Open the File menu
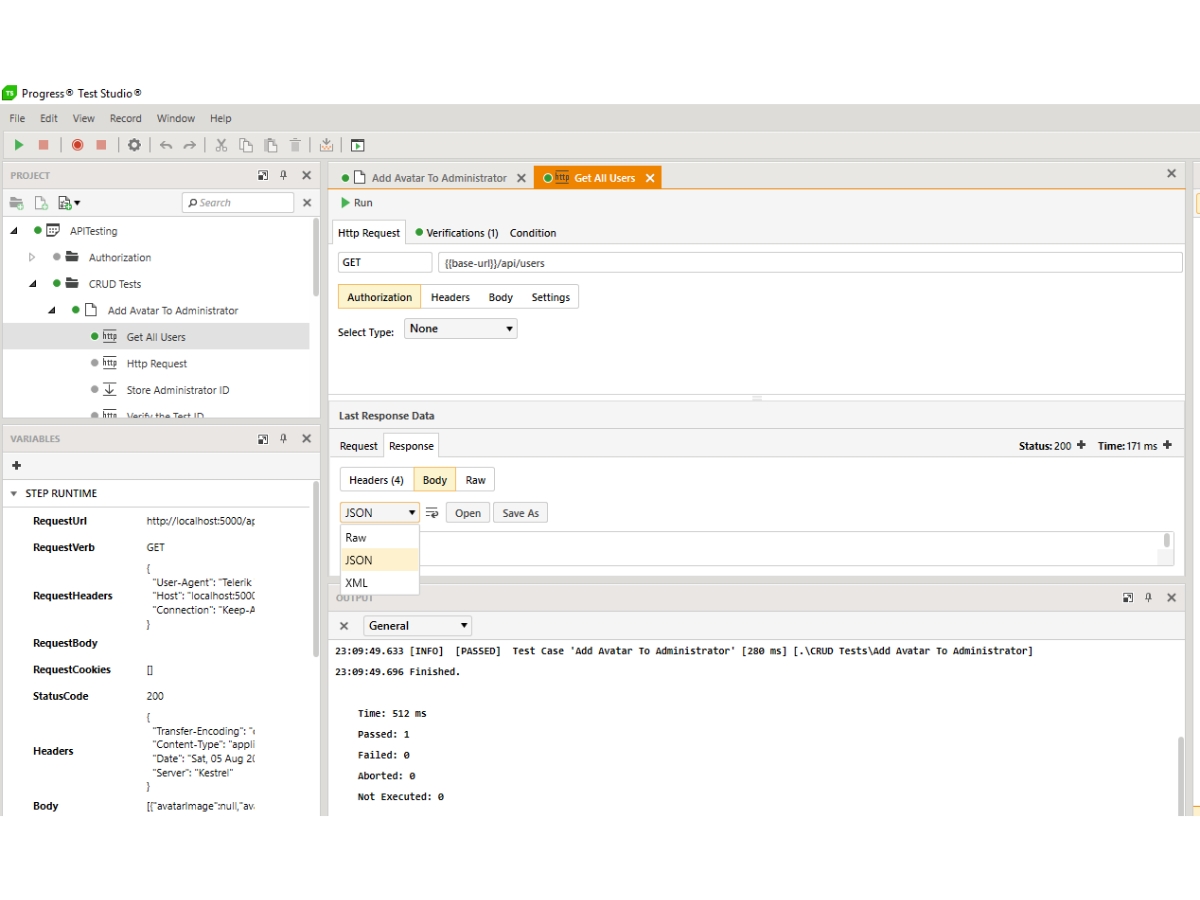 click(17, 118)
